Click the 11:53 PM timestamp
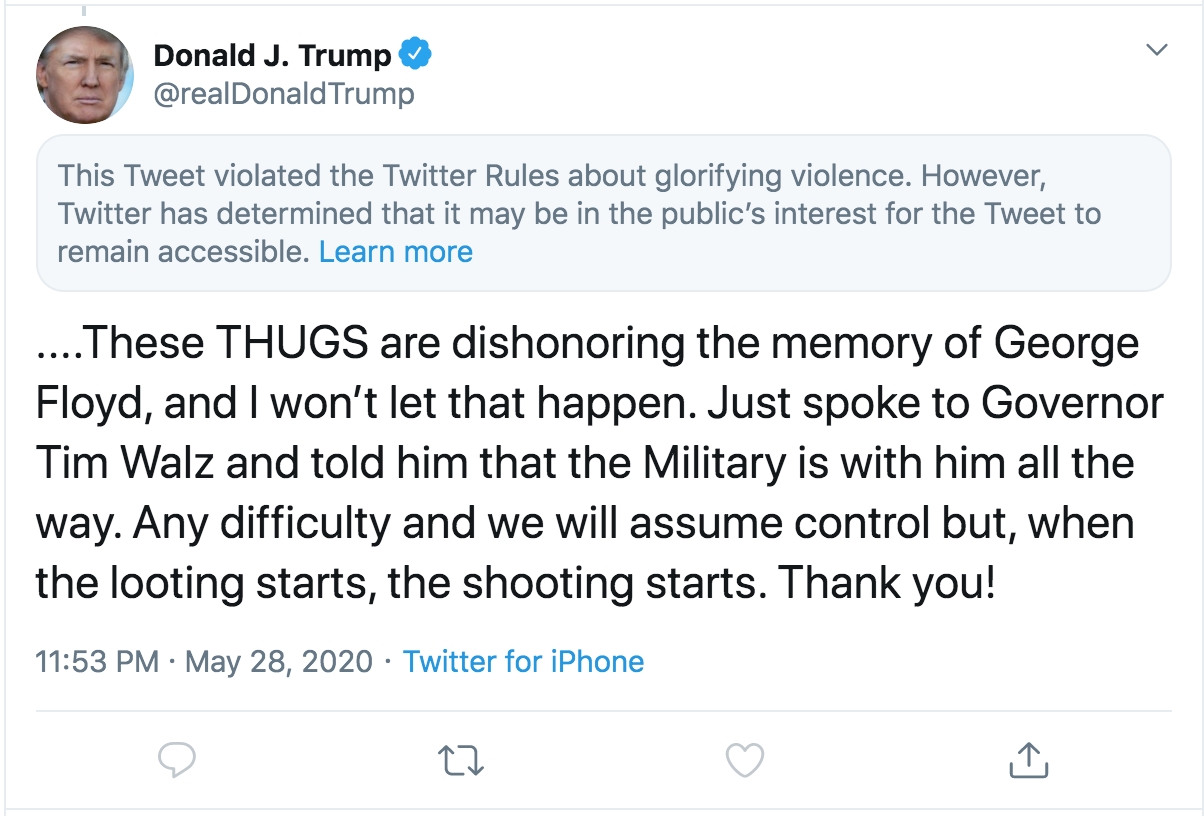The height and width of the screenshot is (816, 1204). point(97,661)
